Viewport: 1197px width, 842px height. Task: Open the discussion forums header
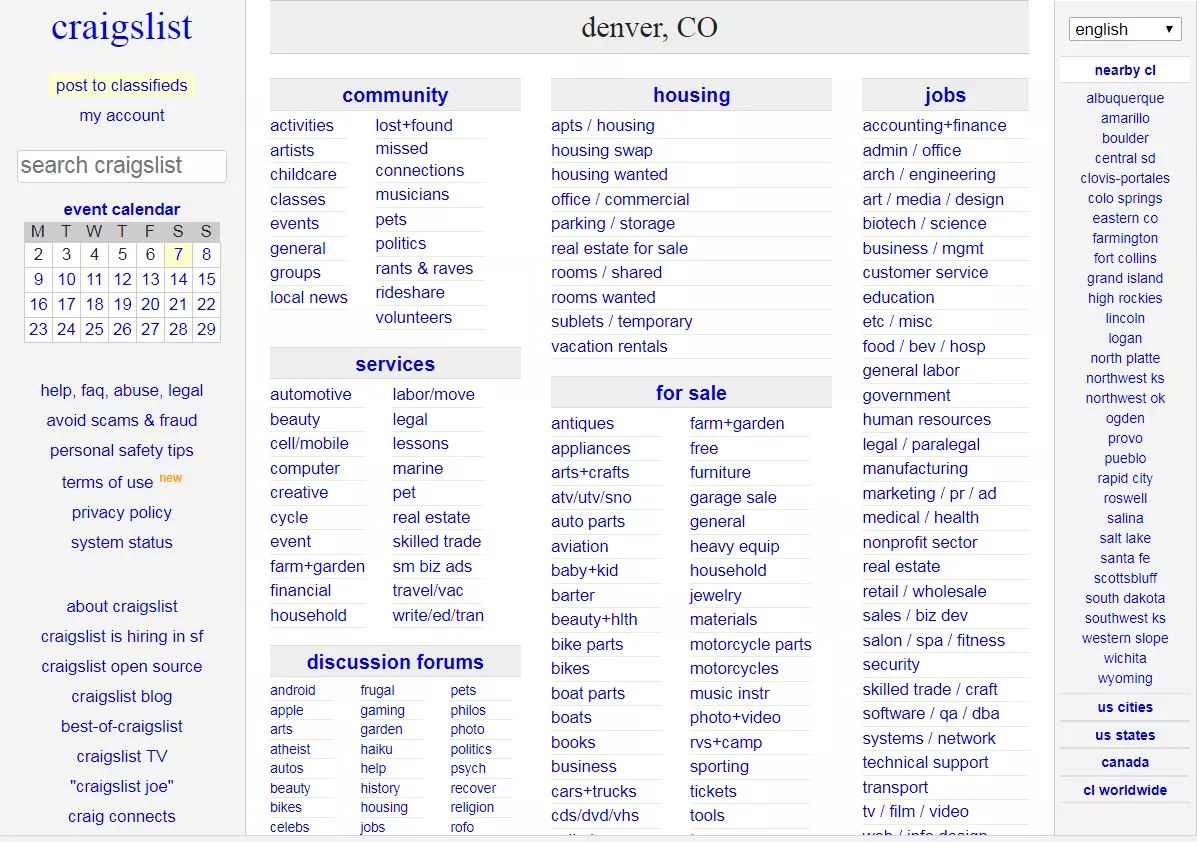tap(395, 662)
